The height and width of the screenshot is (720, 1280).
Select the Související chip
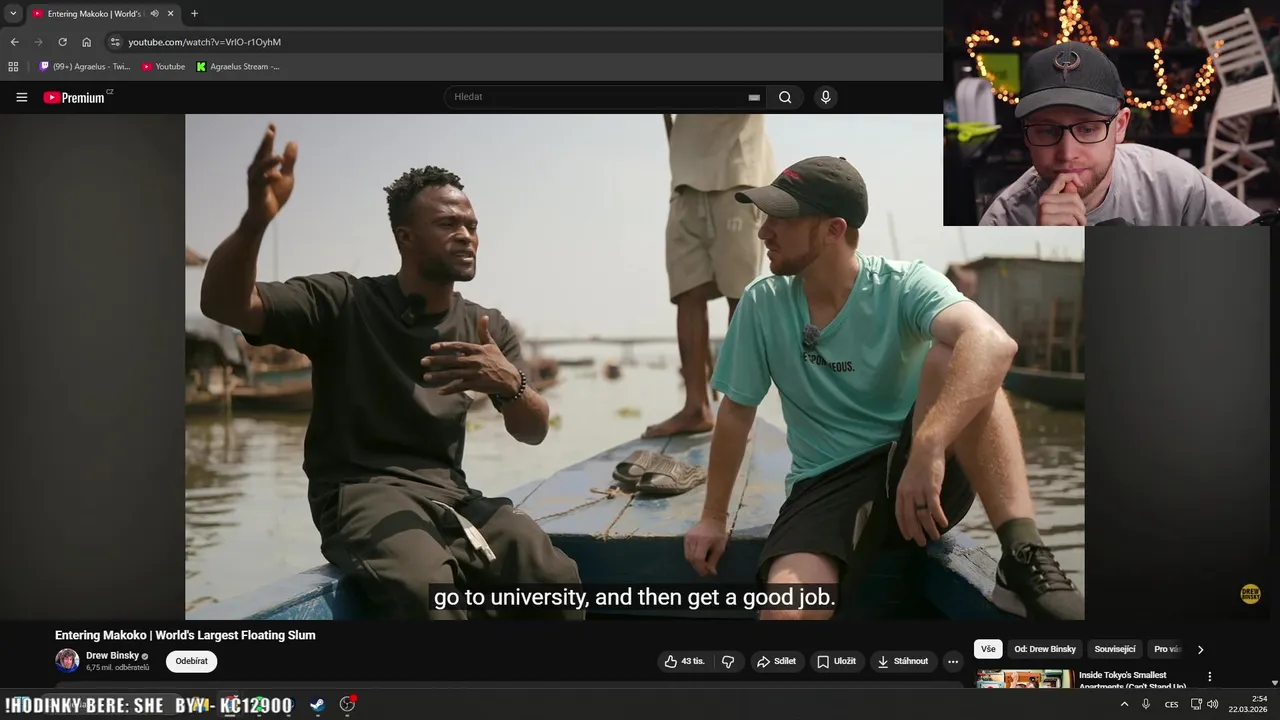point(1115,649)
